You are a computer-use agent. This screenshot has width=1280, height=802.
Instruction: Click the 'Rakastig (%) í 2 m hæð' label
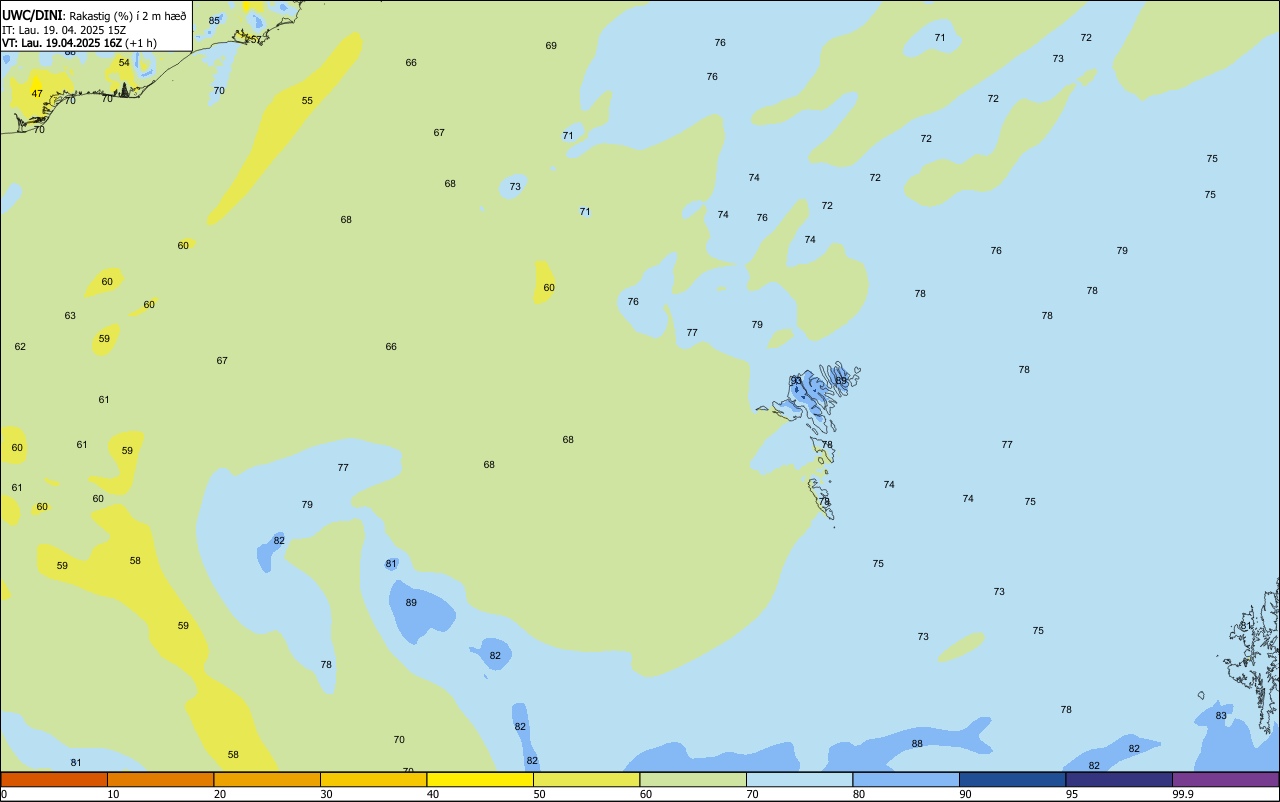[x=128, y=16]
